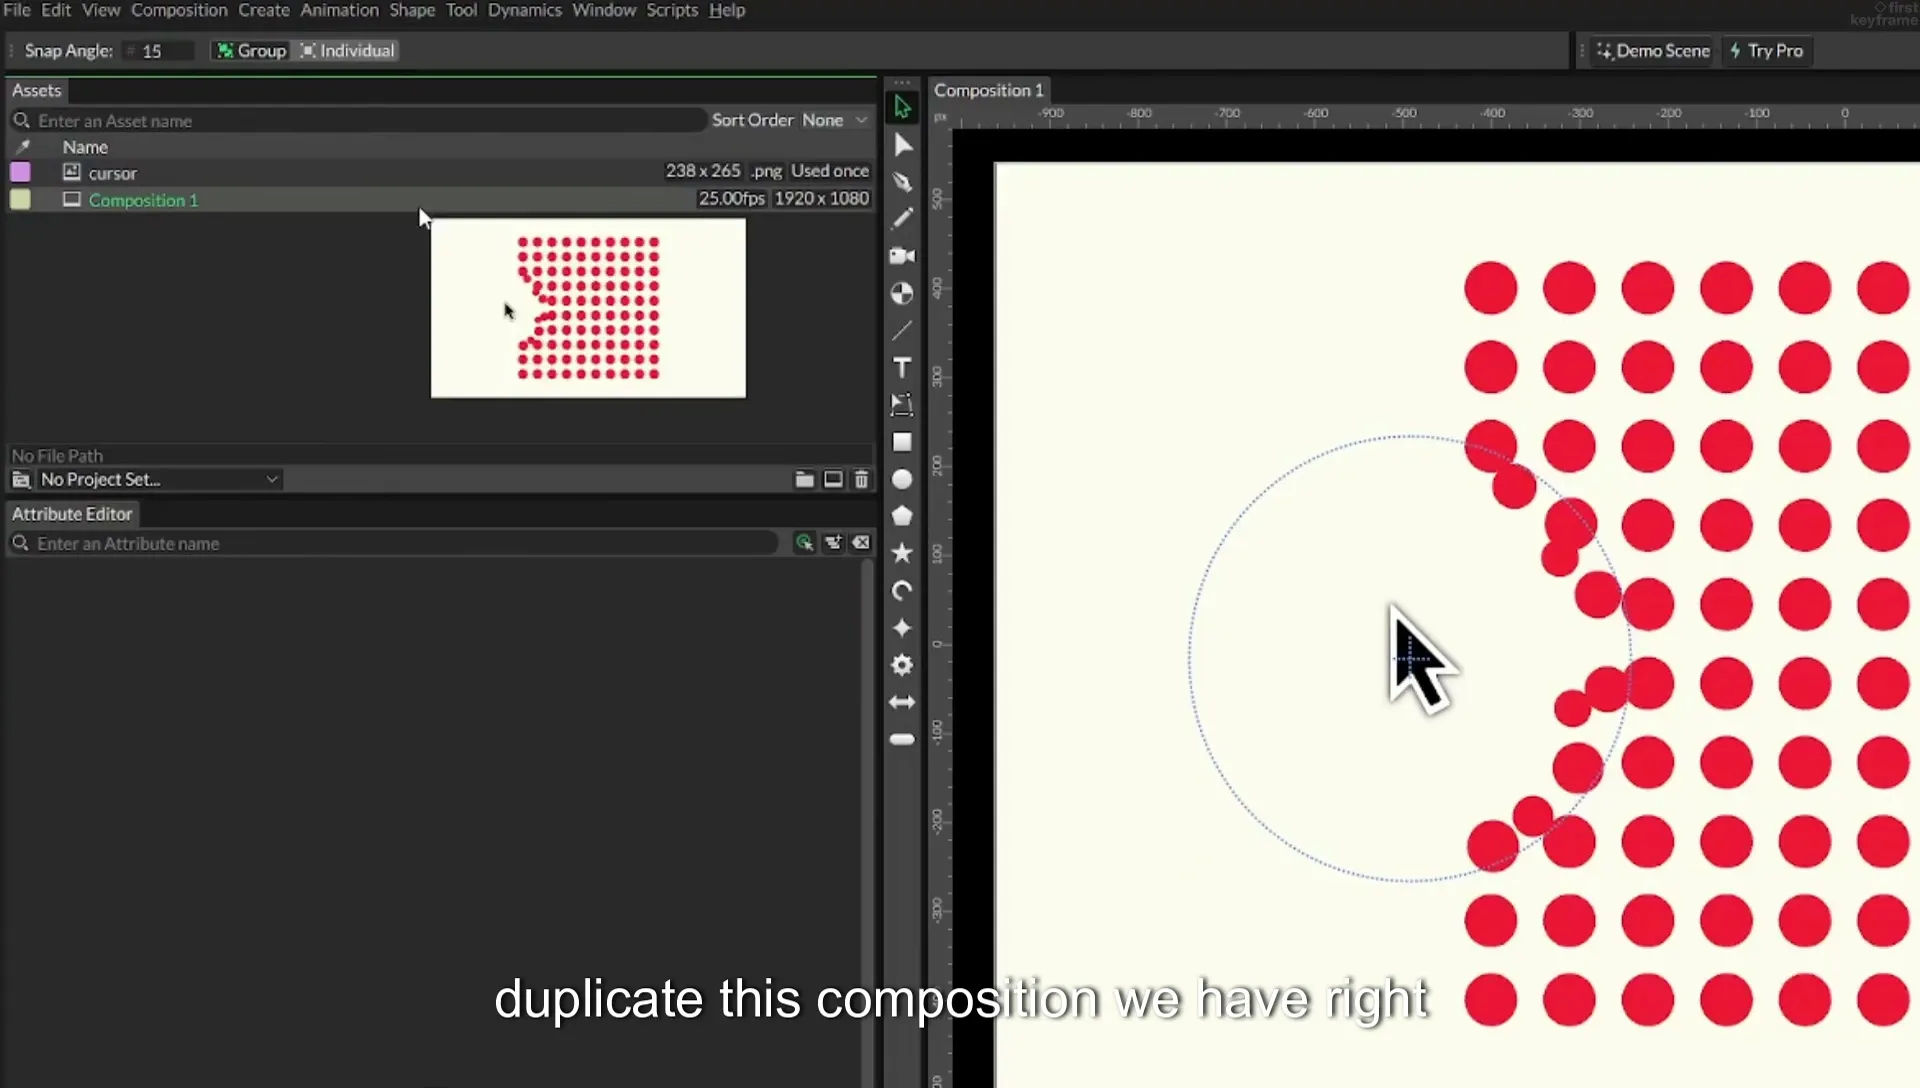1920x1088 pixels.
Task: Select the Pencil tool
Action: click(902, 218)
